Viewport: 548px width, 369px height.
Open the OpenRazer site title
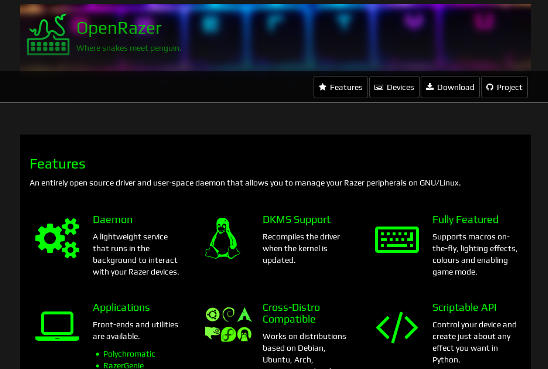119,28
